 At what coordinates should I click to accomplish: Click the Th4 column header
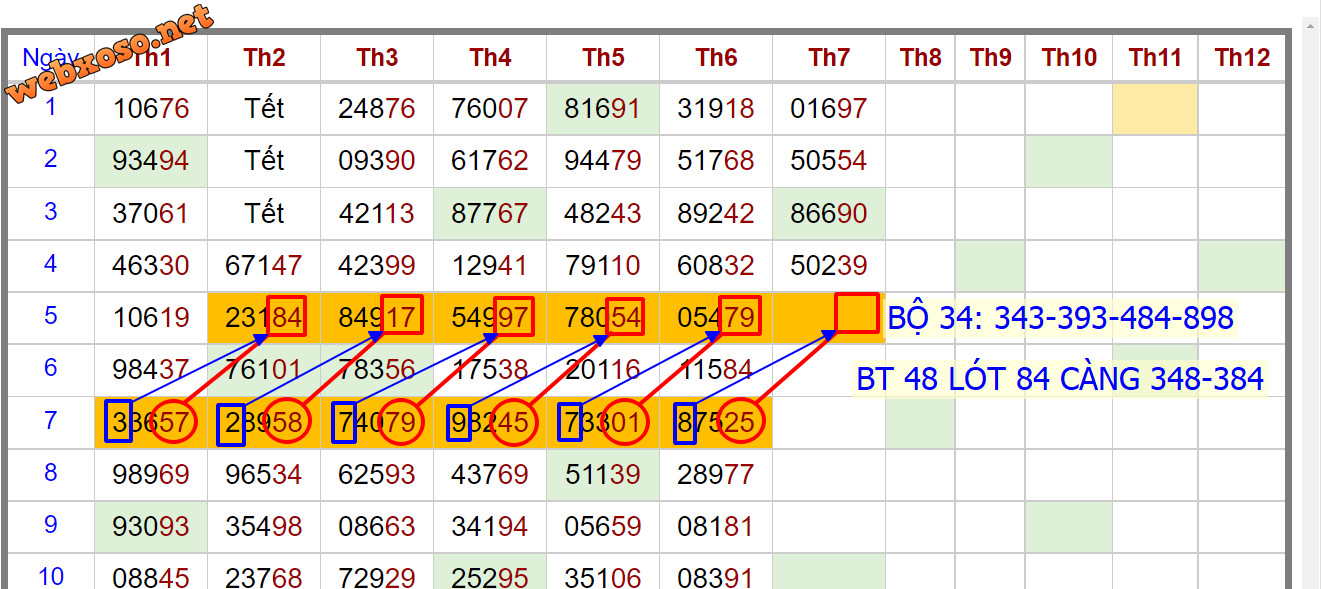490,58
